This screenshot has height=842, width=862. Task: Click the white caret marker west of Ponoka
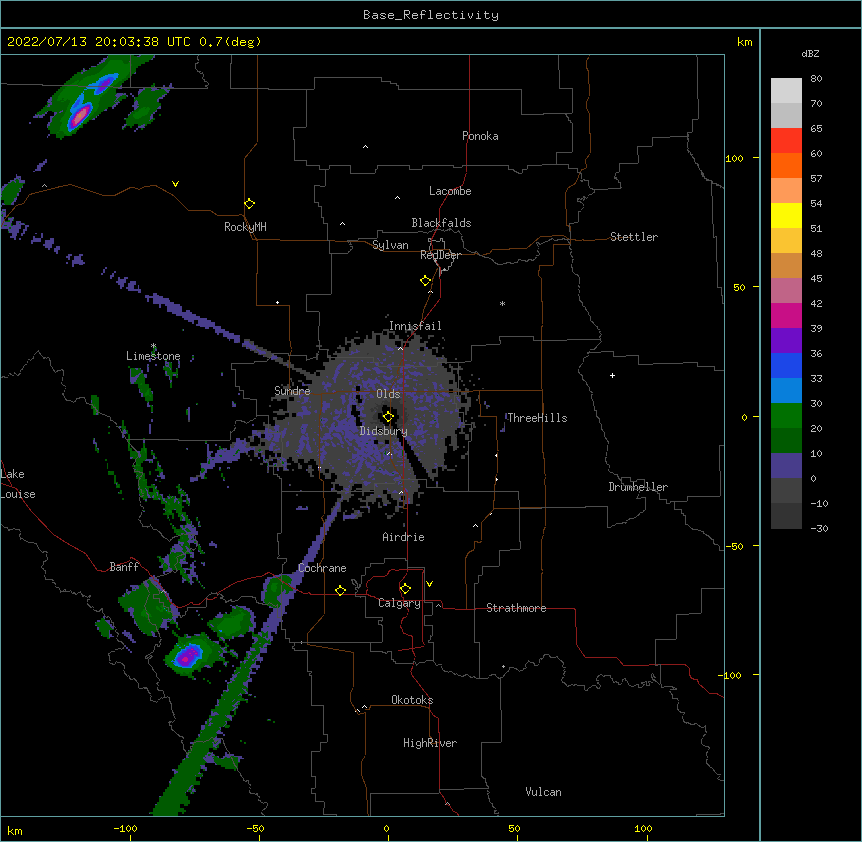365,147
